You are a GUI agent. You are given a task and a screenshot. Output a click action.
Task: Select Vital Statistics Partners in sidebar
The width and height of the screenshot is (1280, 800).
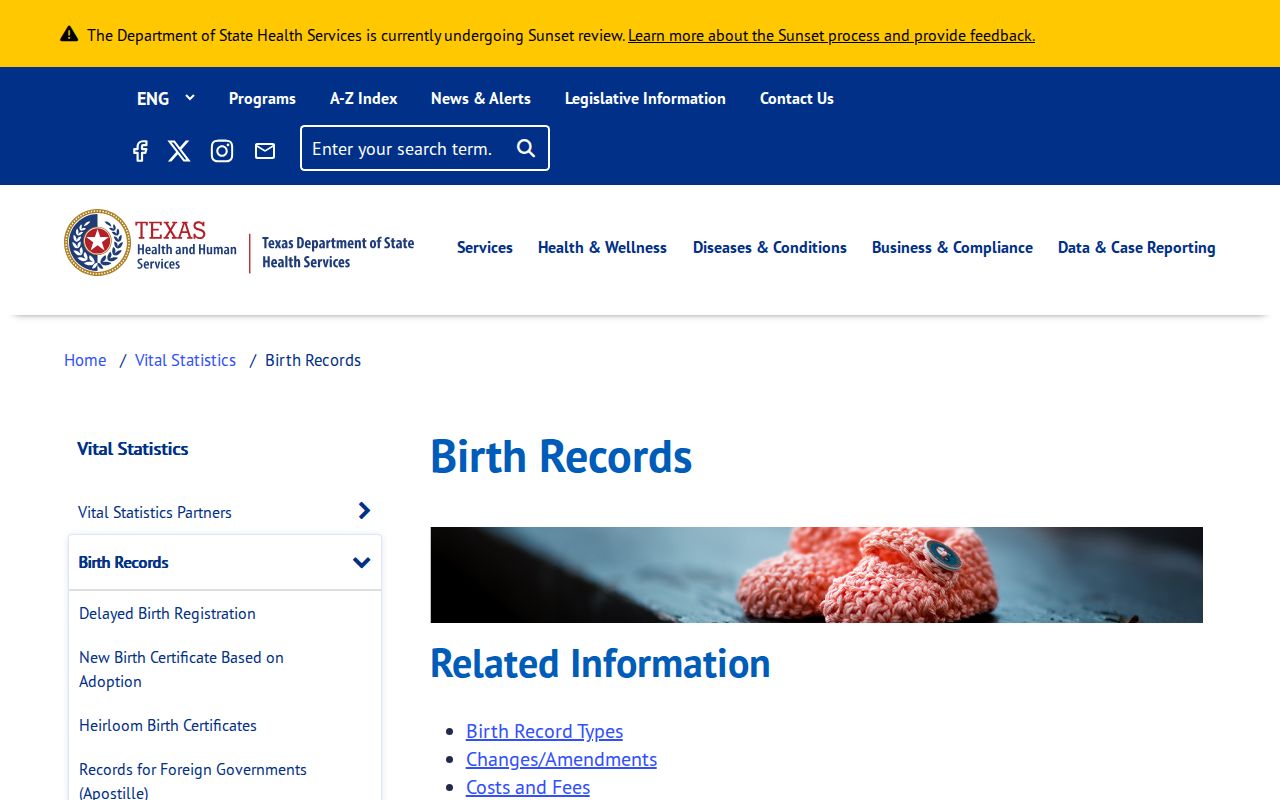tap(155, 512)
